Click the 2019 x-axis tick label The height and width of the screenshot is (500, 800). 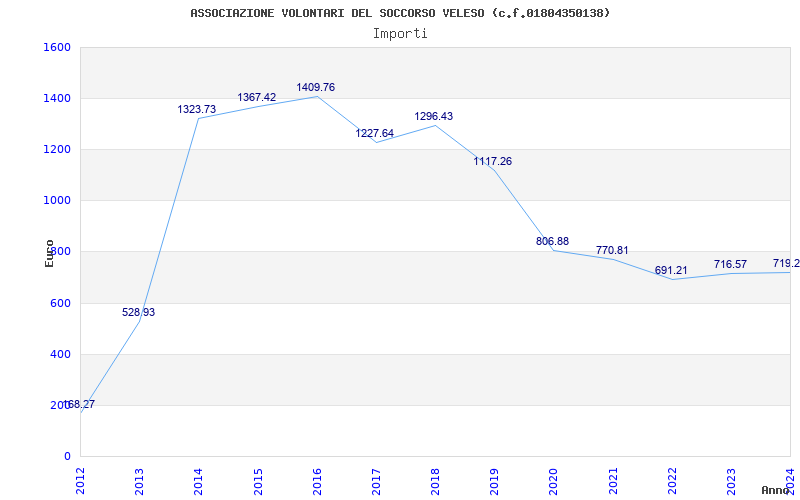pos(495,481)
